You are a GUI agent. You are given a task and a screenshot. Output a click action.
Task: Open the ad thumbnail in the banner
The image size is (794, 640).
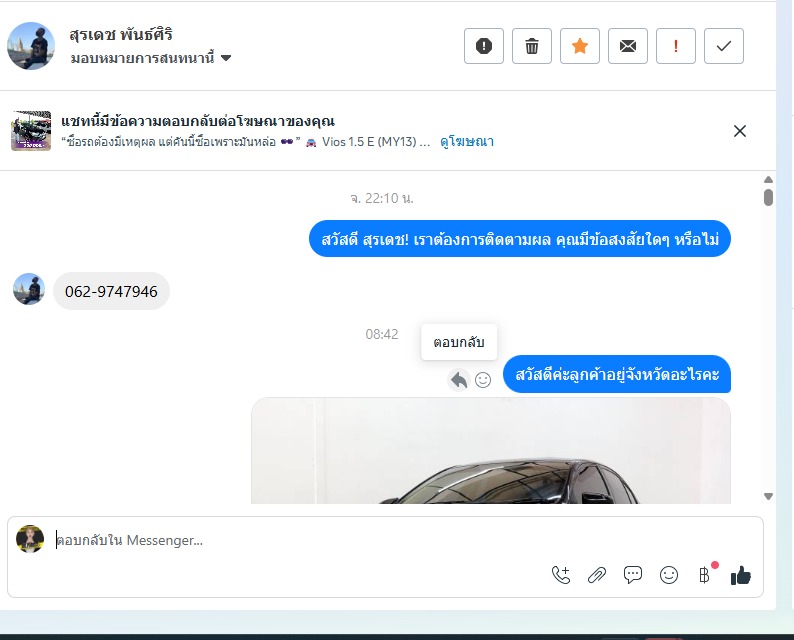click(x=31, y=131)
